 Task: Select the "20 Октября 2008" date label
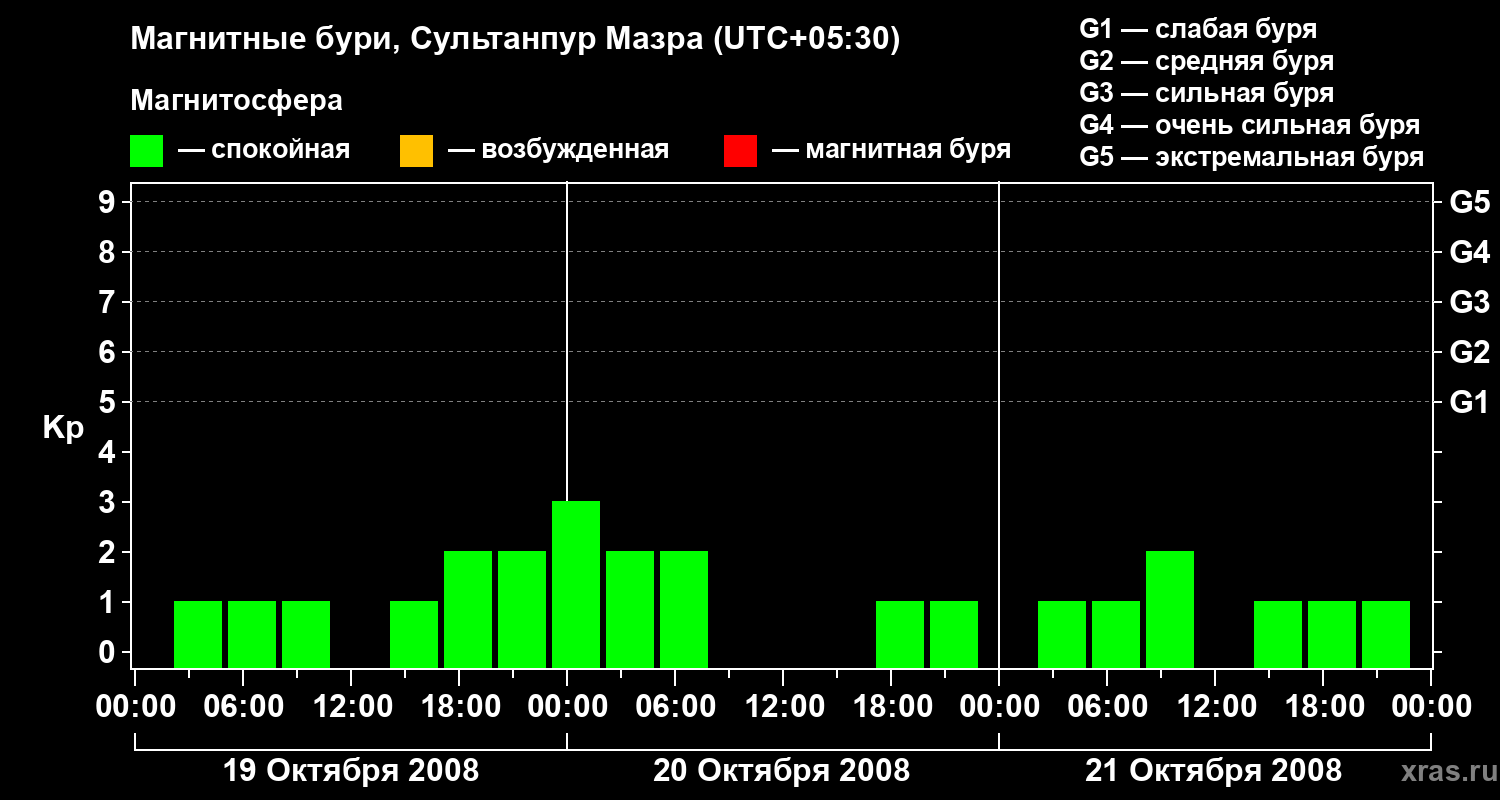pos(782,771)
